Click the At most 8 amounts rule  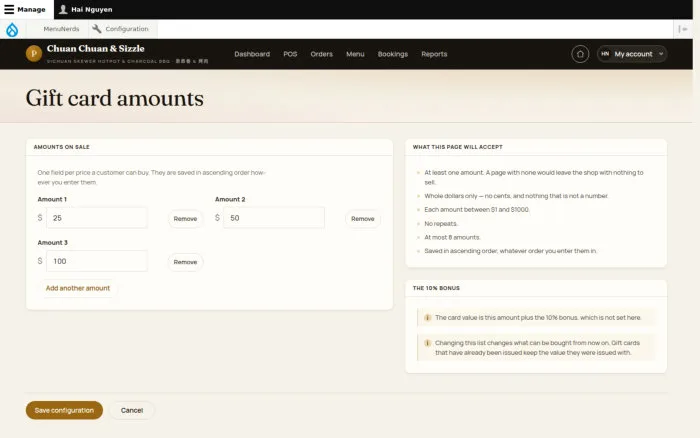point(452,238)
